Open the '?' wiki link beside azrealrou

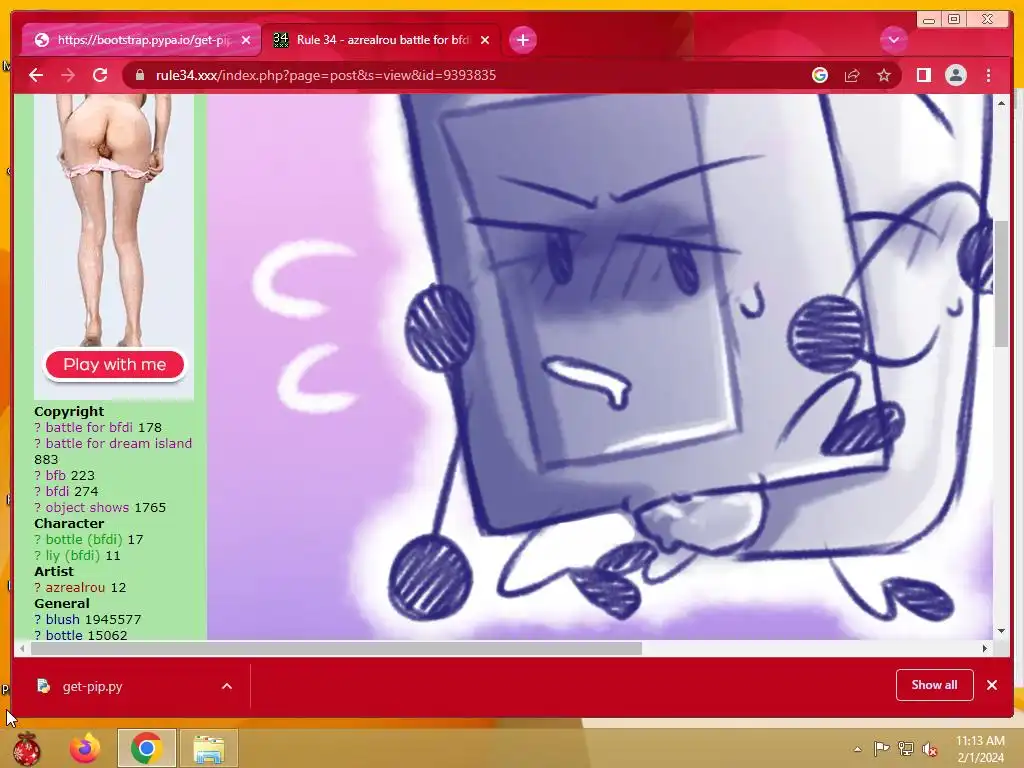[x=37, y=587]
